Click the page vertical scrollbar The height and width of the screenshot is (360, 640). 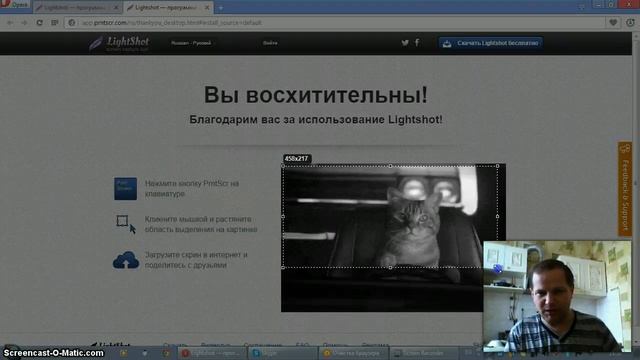point(636,188)
